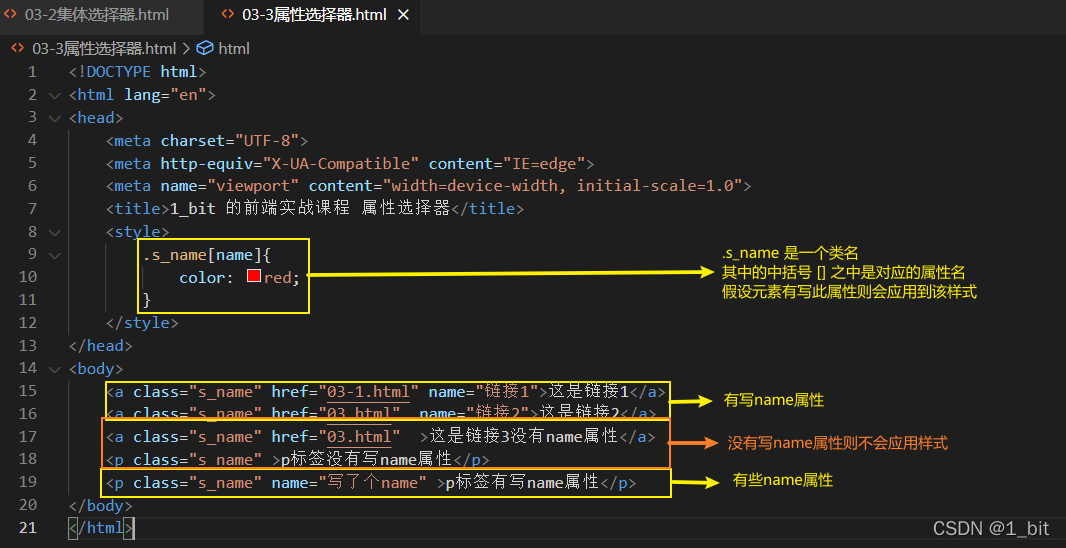Click the text 这是链接1 on line 15
This screenshot has height=548, width=1066.
pyautogui.click(x=589, y=392)
